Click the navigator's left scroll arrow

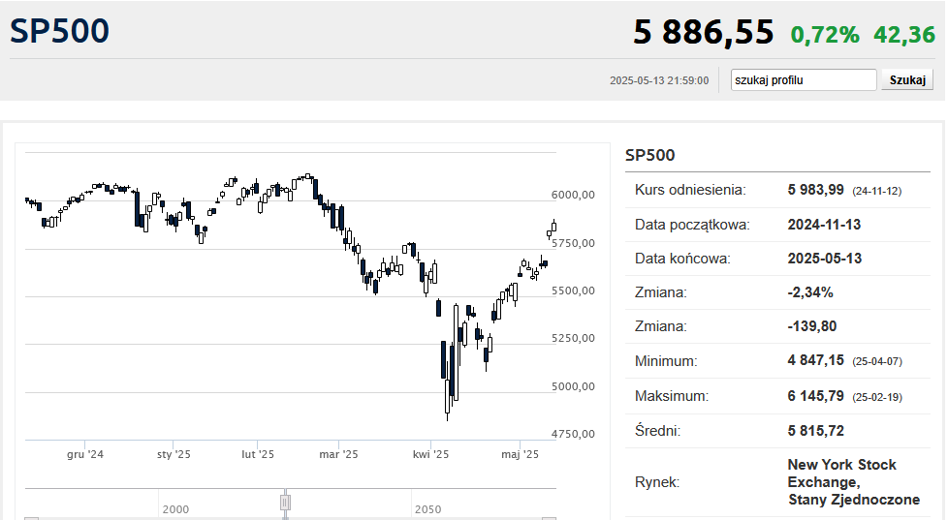31,518
